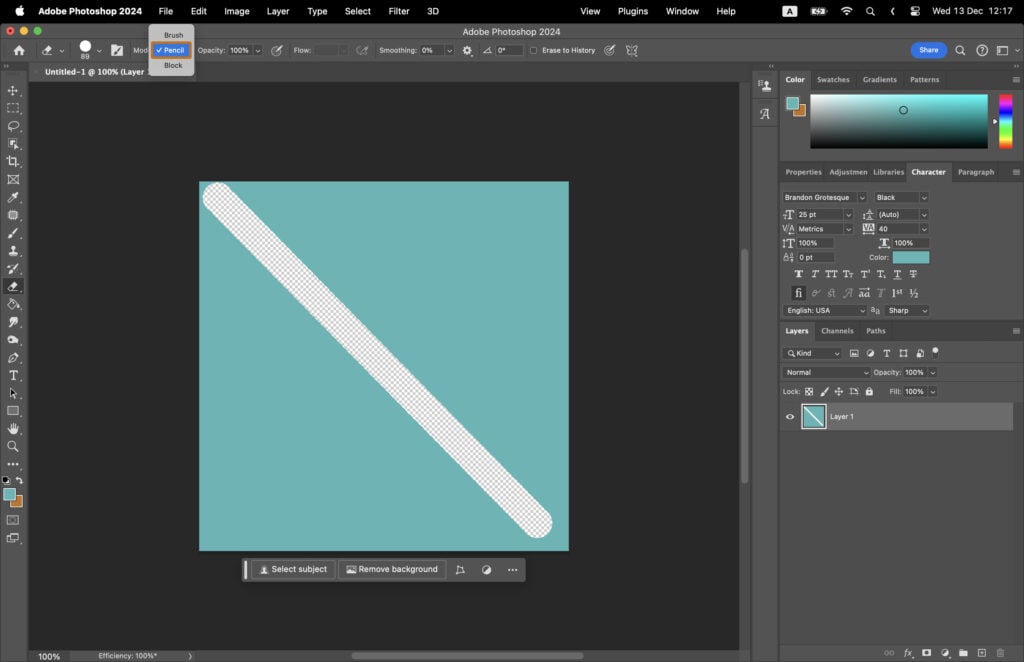
Task: Choose Block from the eraser mode menu
Action: click(172, 65)
